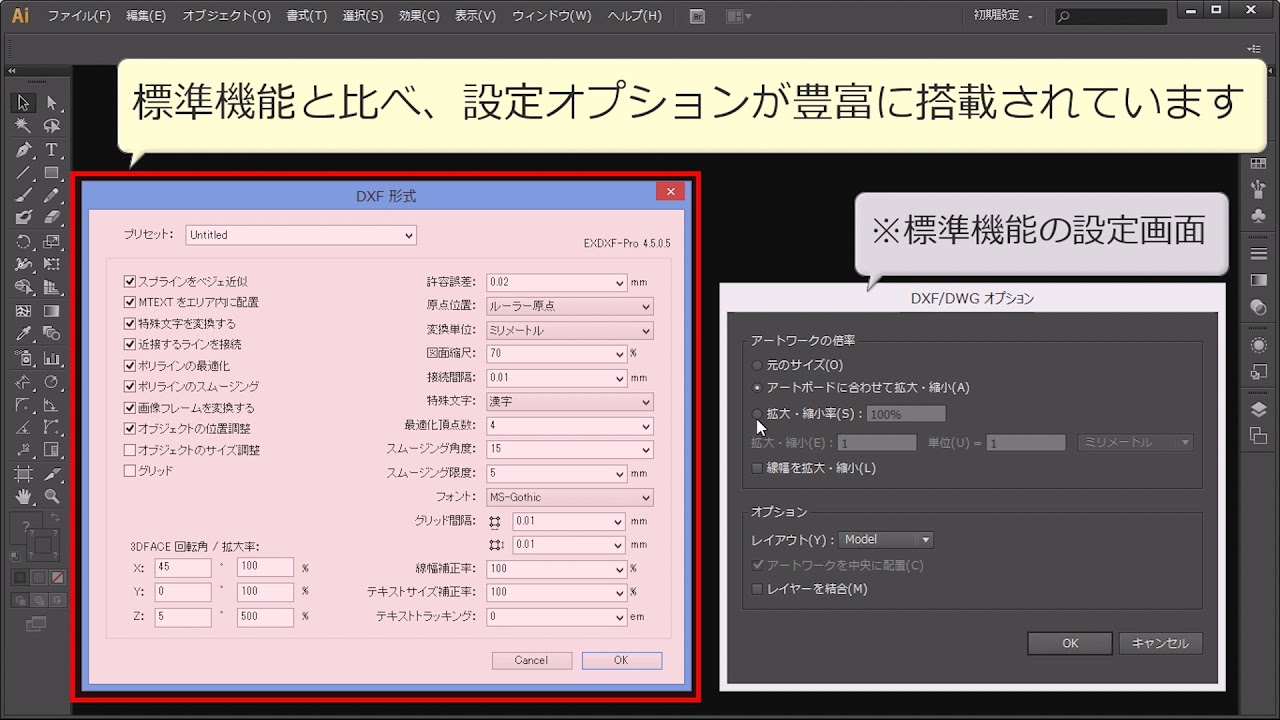The width and height of the screenshot is (1280, 720).
Task: Open the レイアウト Model dropdown
Action: point(885,540)
